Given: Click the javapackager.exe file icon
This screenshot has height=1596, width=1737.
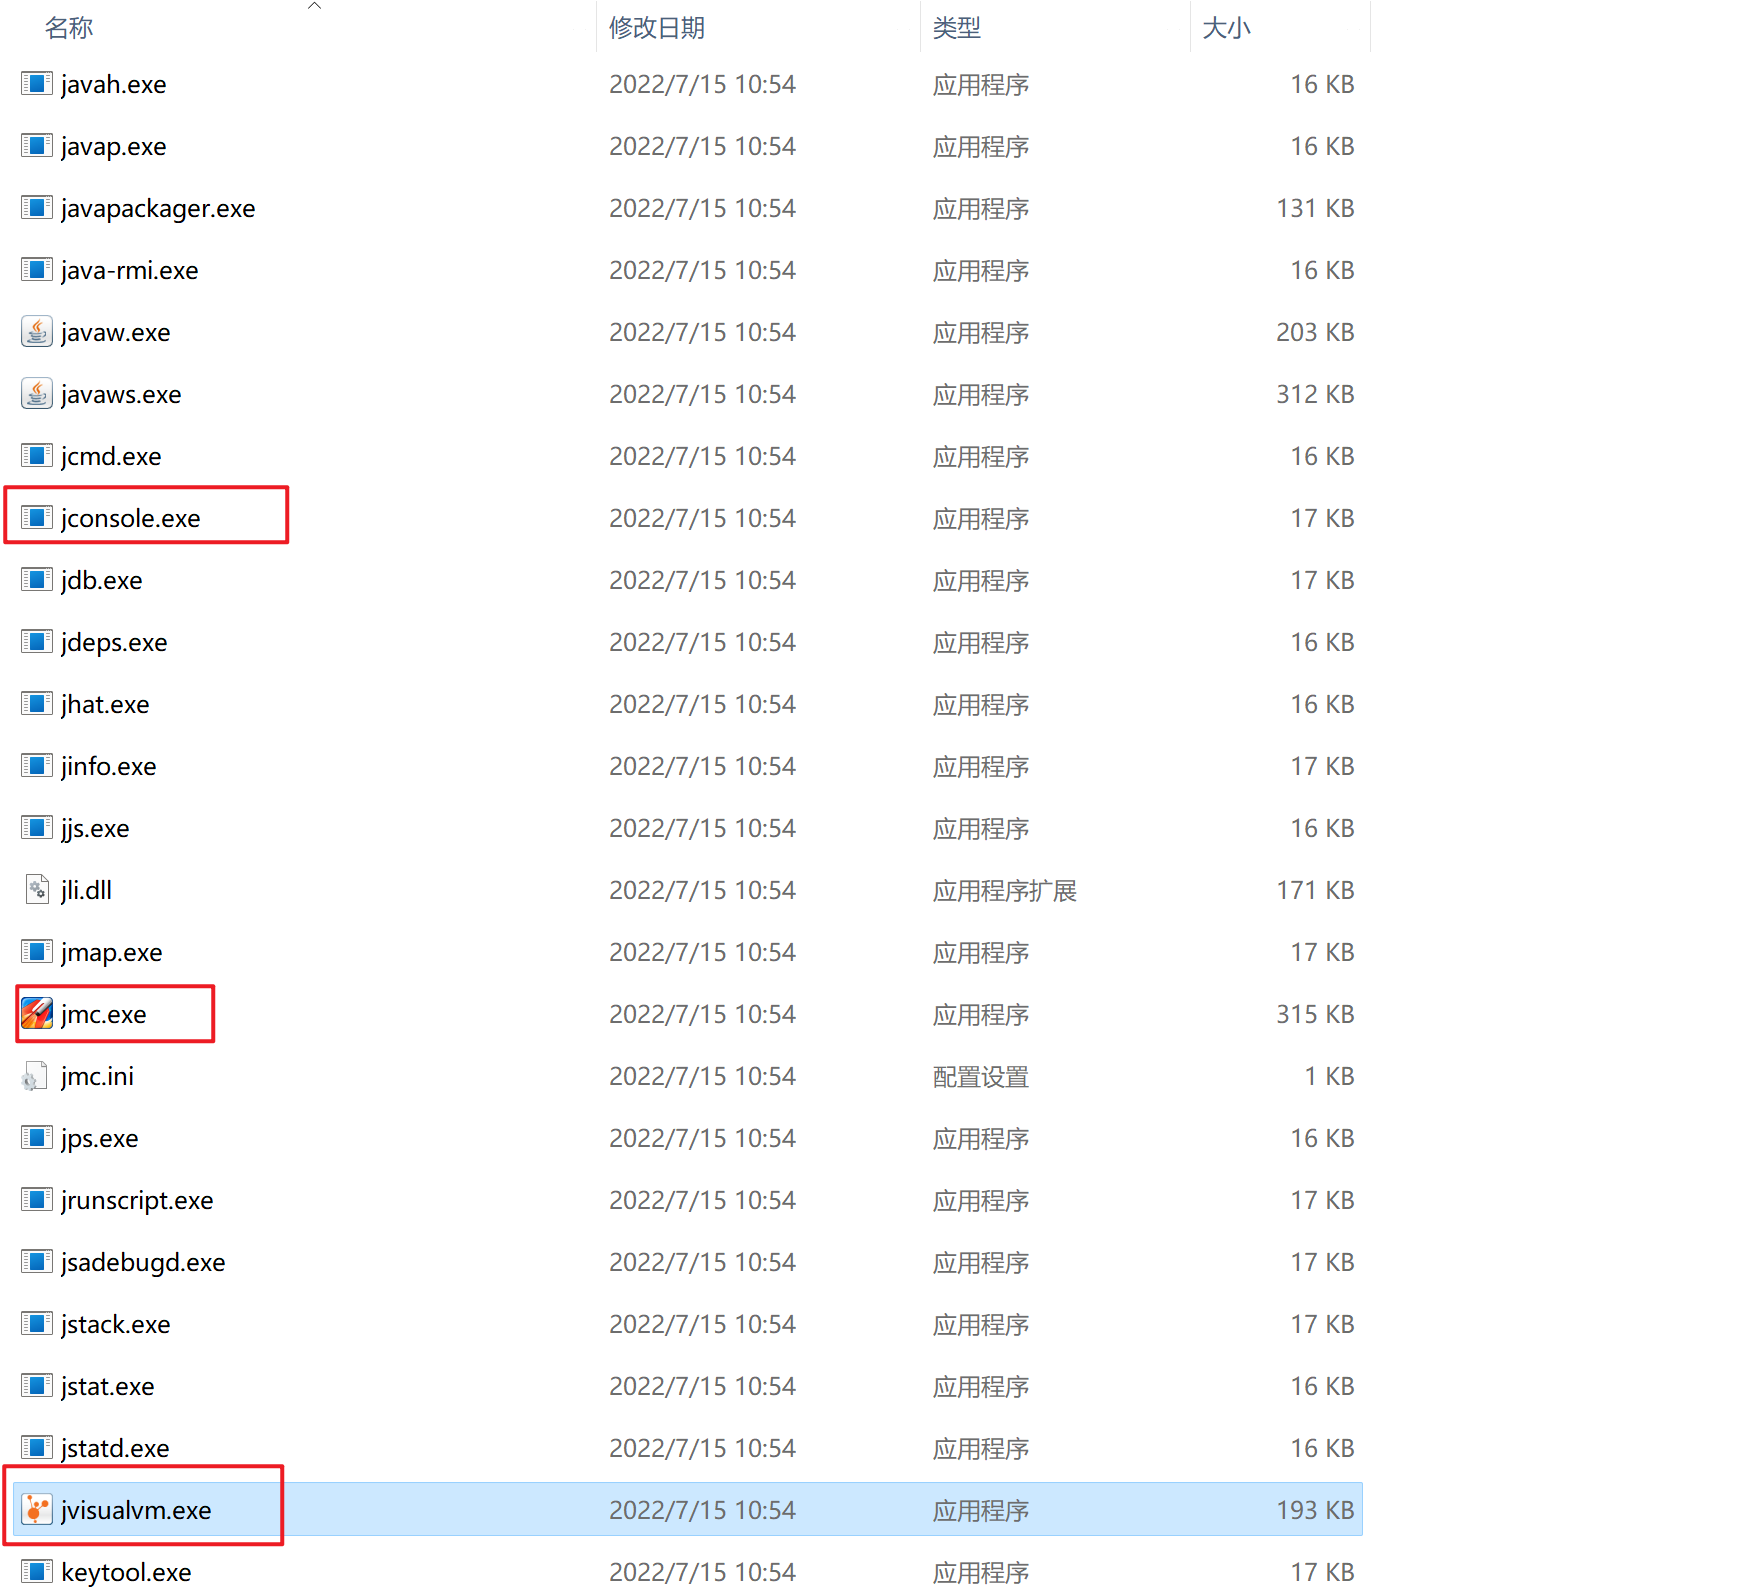Looking at the screenshot, I should coord(37,208).
